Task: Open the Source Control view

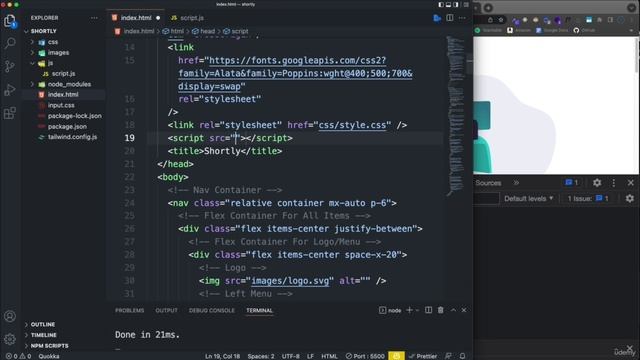Action: coord(10,66)
